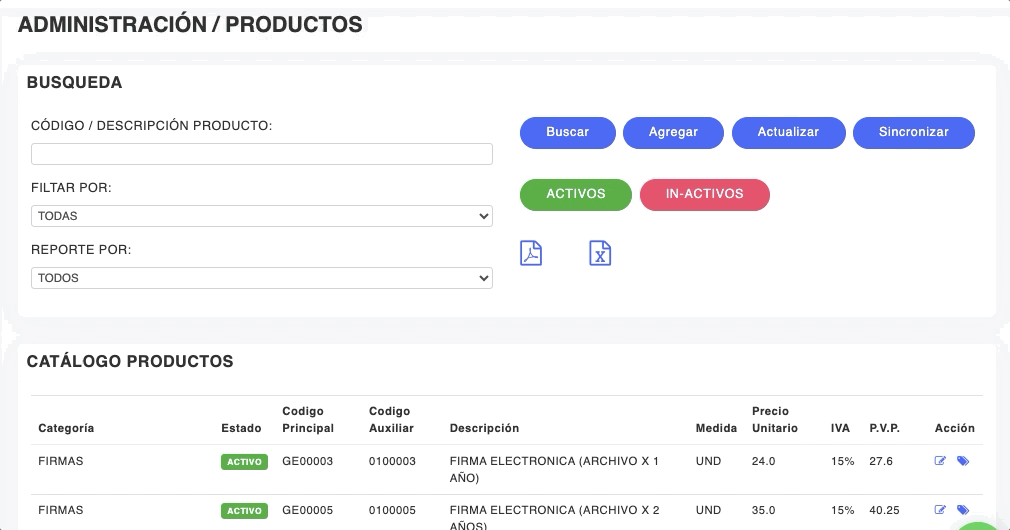Edit product GE00003 using pencil icon
1010x530 pixels.
(x=940, y=461)
